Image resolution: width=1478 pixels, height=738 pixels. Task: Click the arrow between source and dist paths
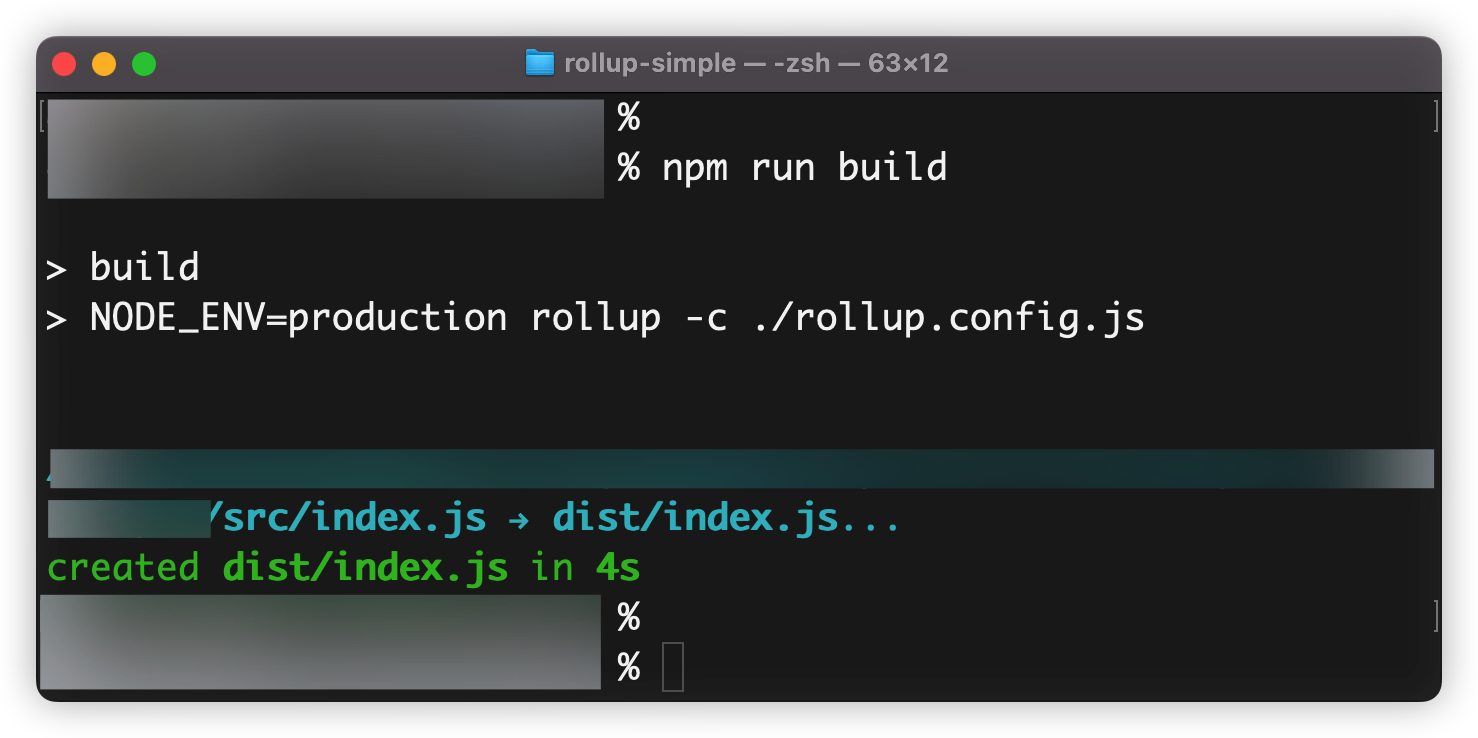519,519
